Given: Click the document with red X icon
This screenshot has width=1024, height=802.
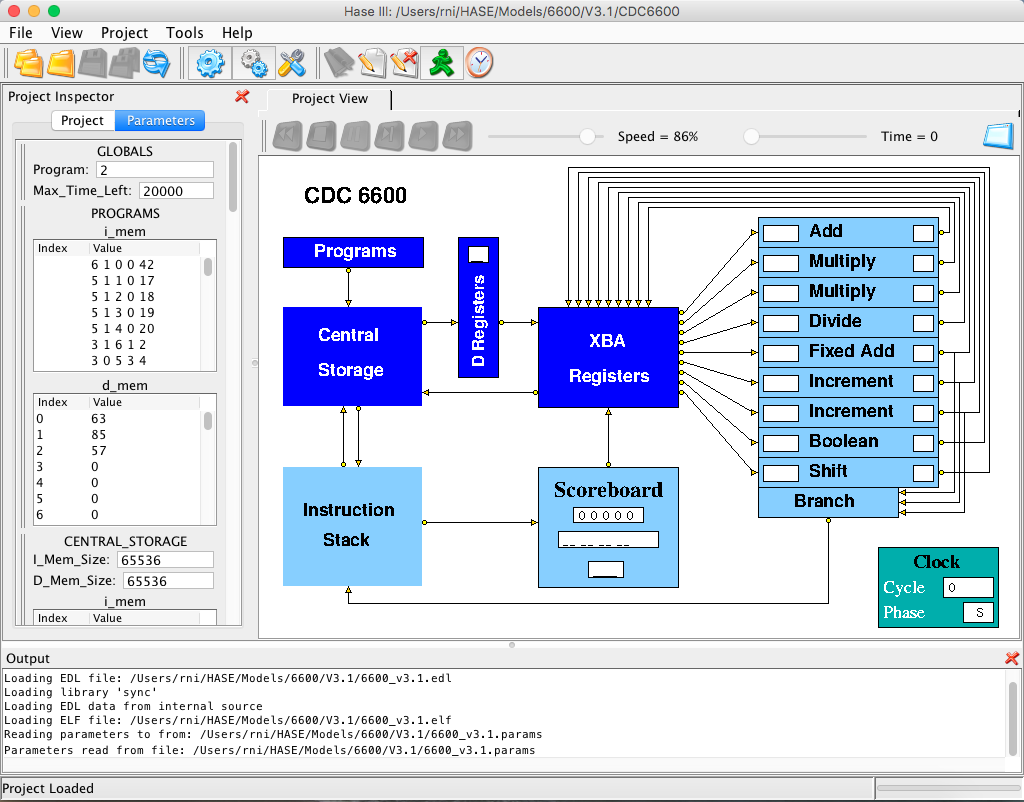Looking at the screenshot, I should [404, 63].
